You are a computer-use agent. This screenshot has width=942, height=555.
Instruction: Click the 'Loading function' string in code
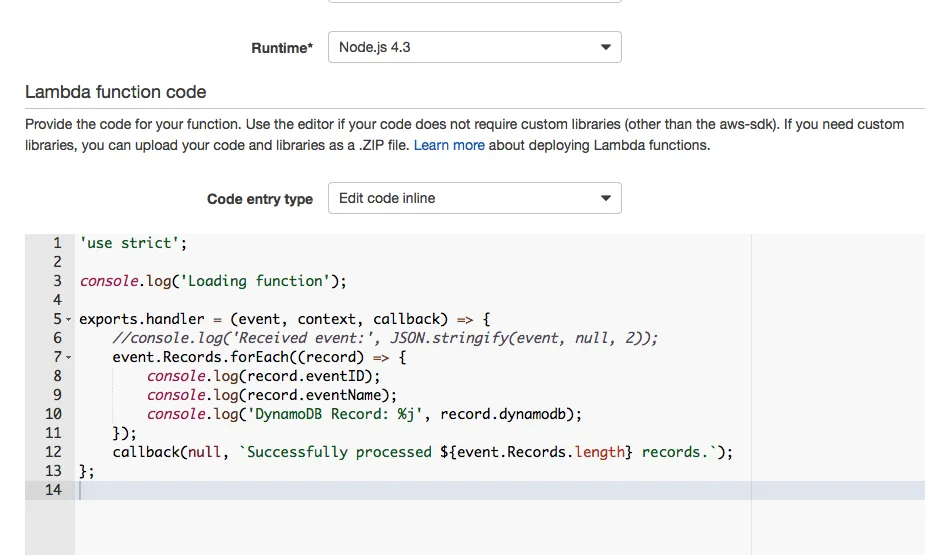(275, 281)
